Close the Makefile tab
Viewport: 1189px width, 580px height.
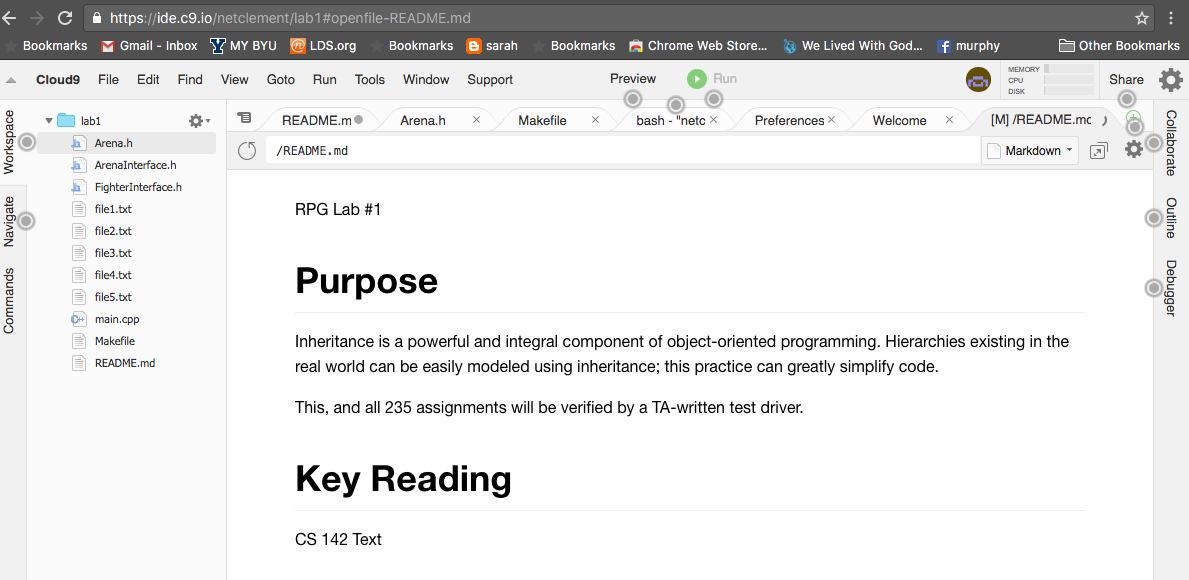(x=595, y=120)
